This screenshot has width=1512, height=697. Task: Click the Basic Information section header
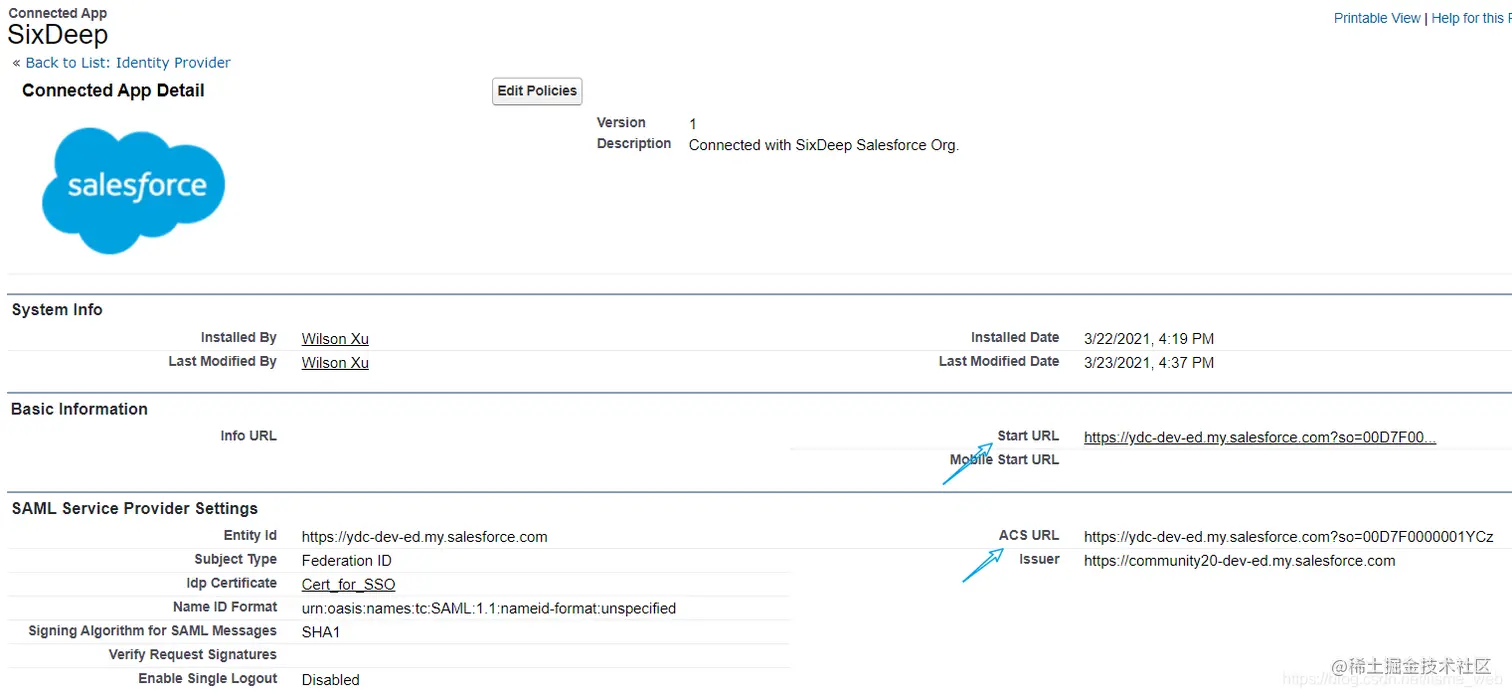(x=79, y=409)
